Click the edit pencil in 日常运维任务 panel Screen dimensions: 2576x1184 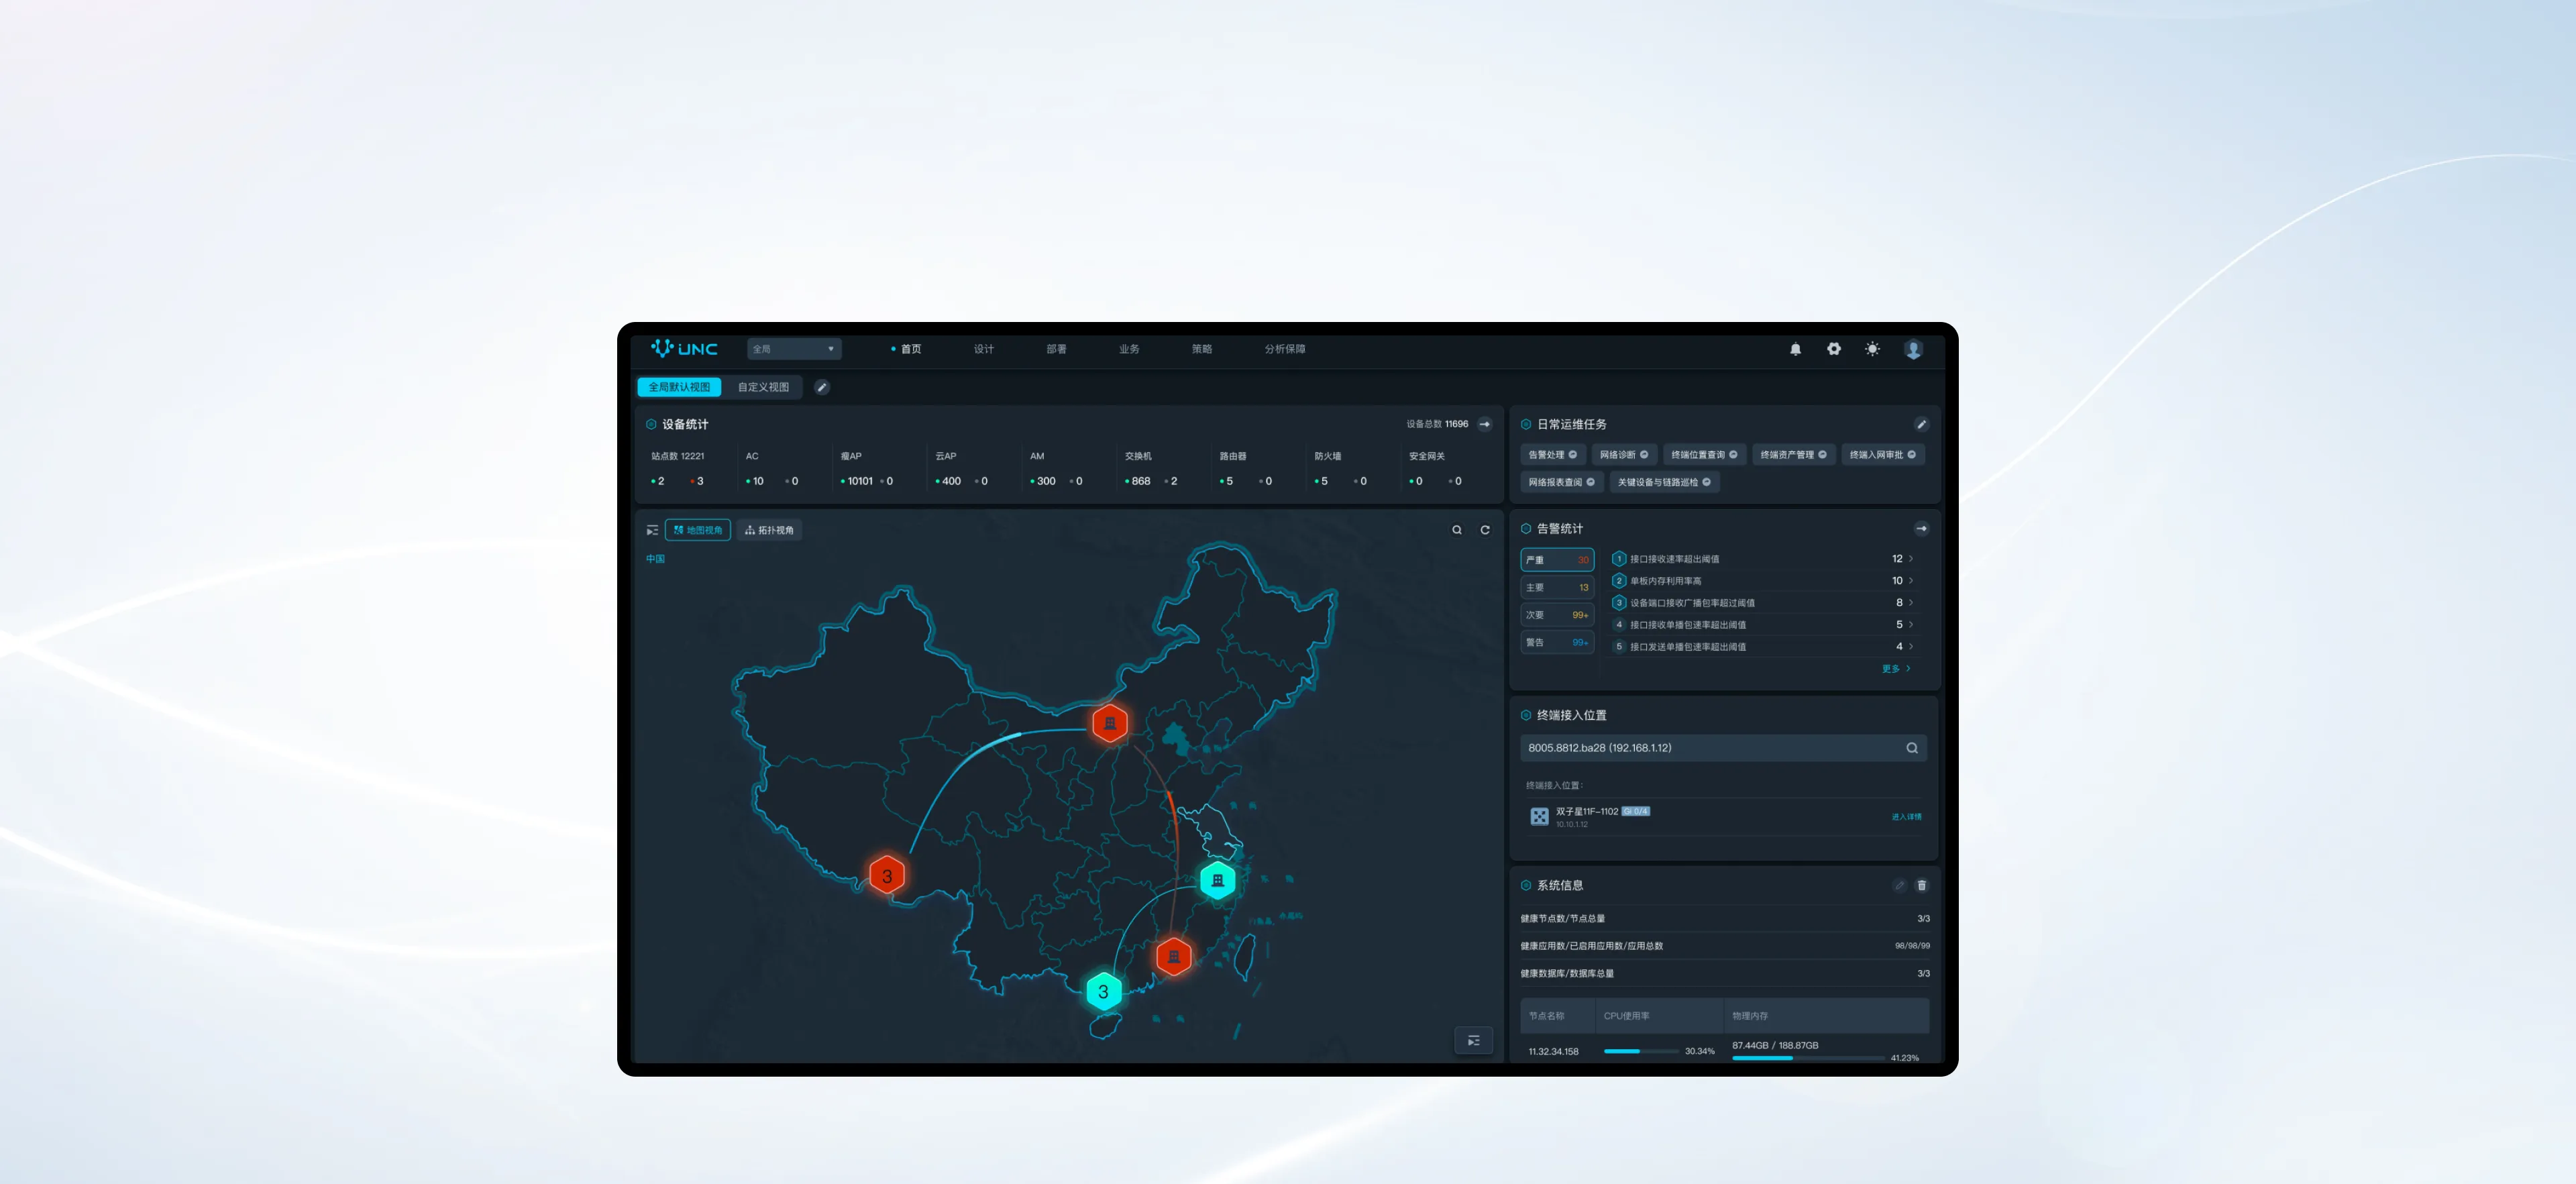1921,424
